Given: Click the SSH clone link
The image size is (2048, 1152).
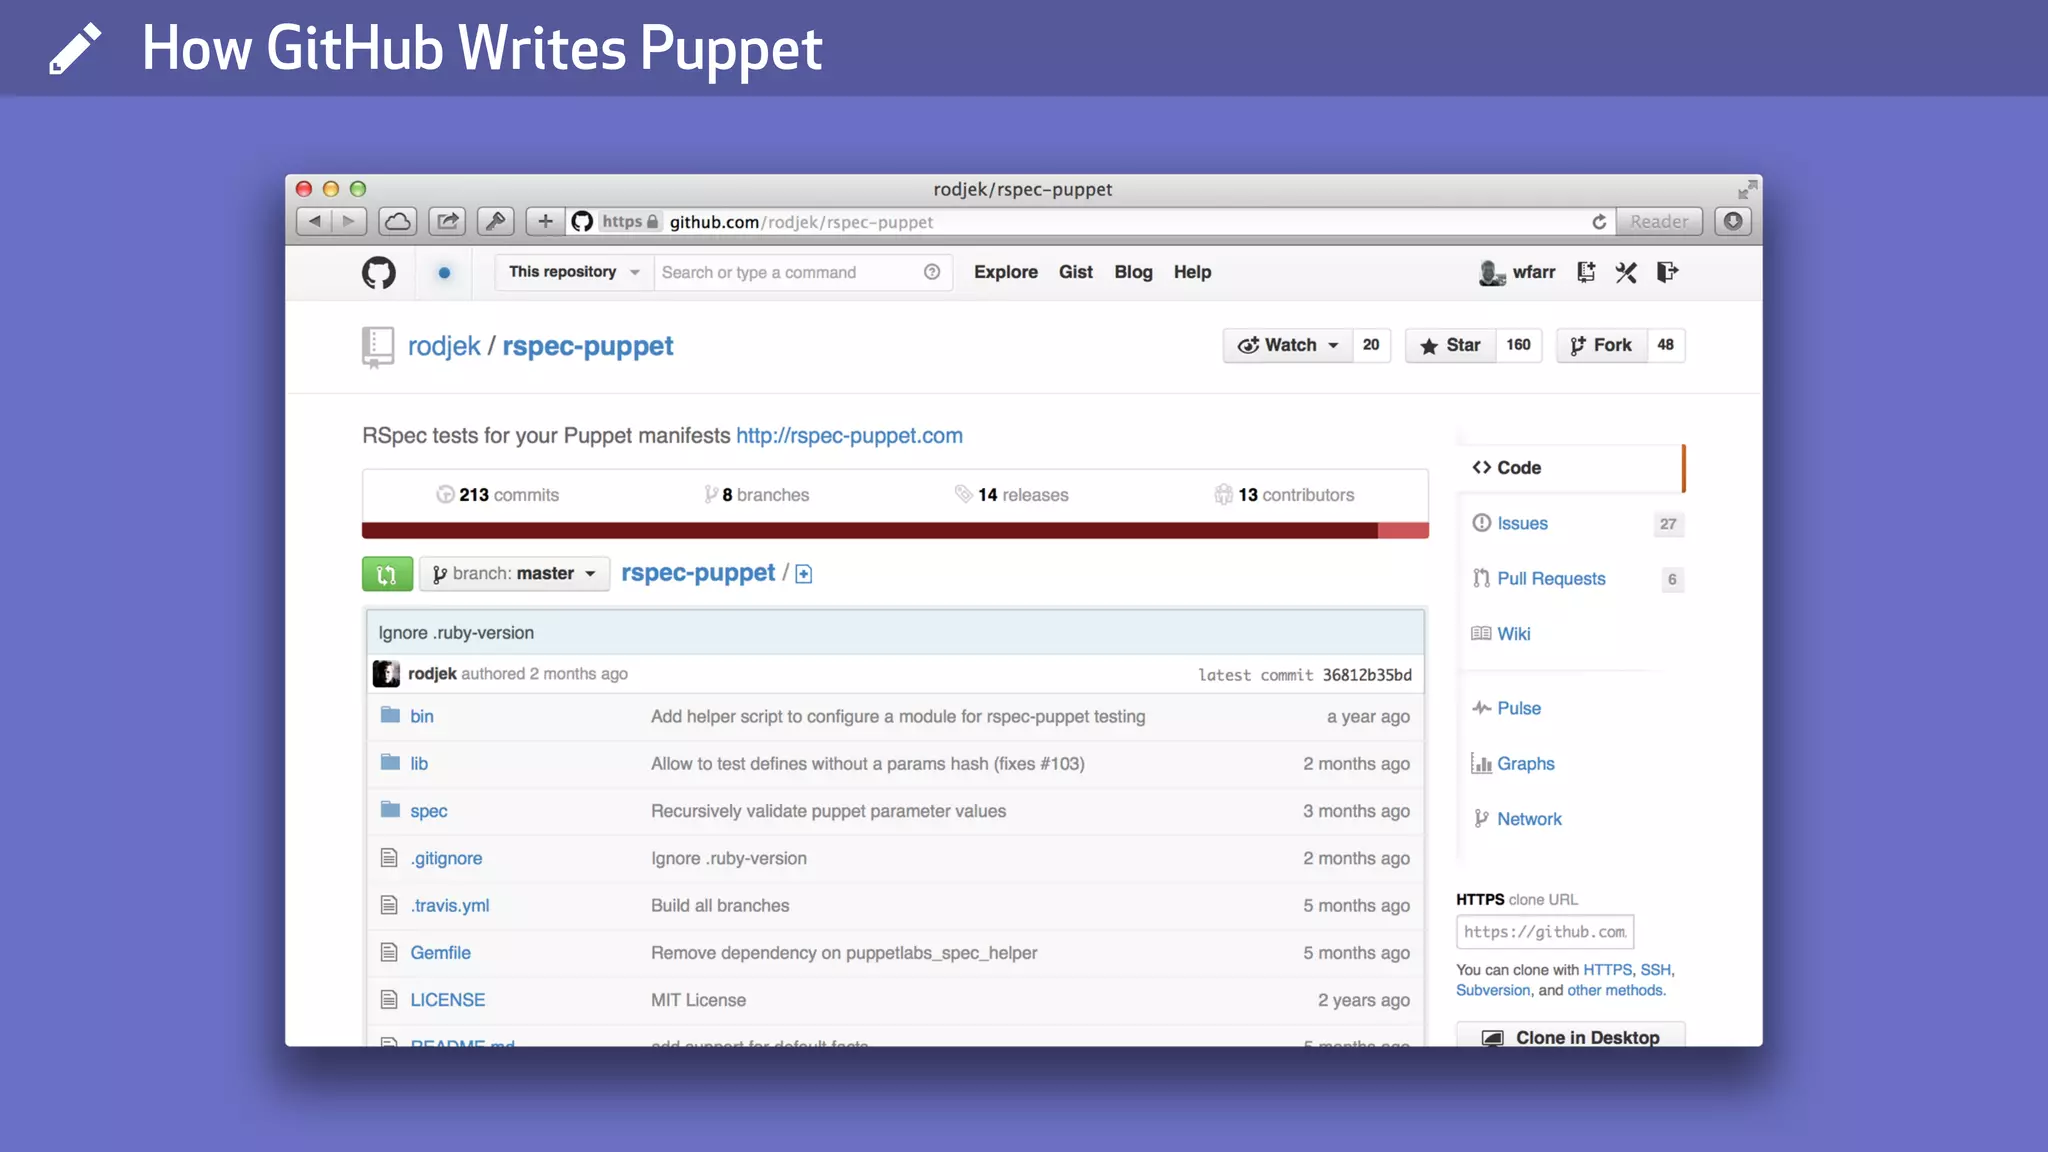Looking at the screenshot, I should [1655, 970].
